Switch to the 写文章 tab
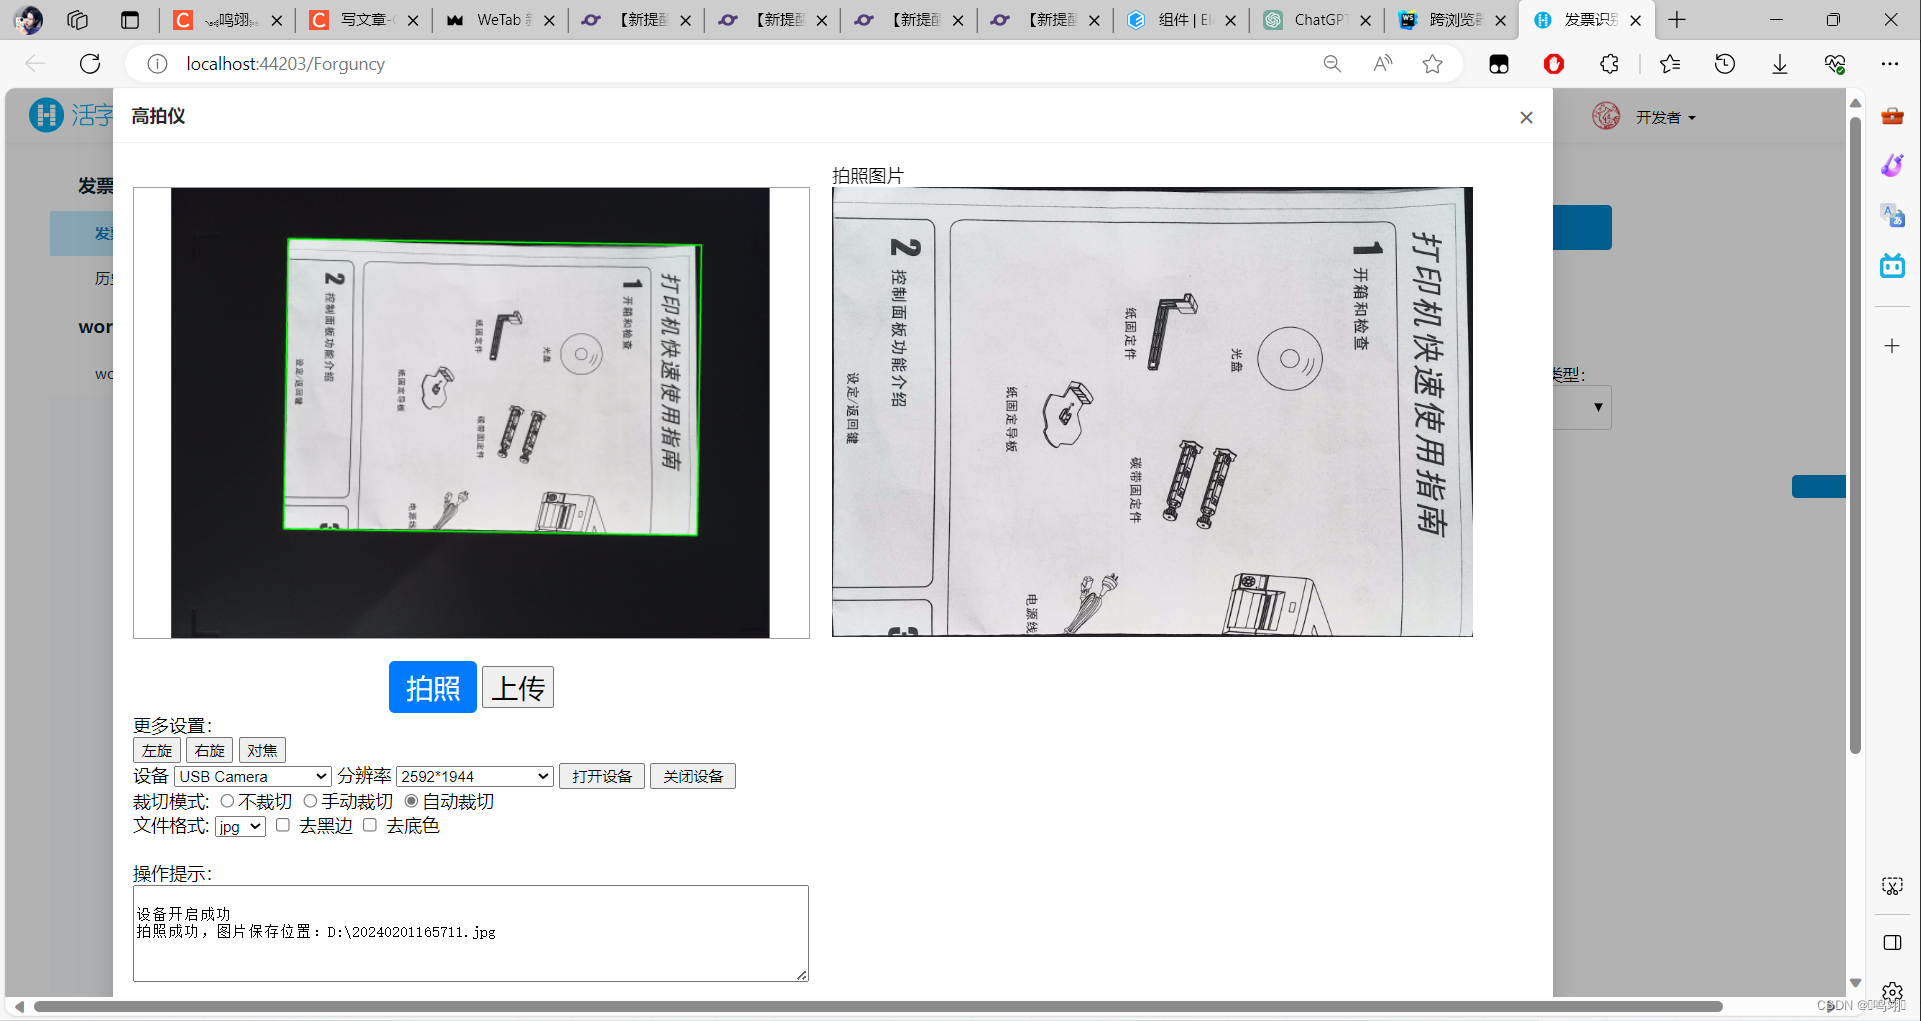The image size is (1921, 1021). (x=365, y=20)
